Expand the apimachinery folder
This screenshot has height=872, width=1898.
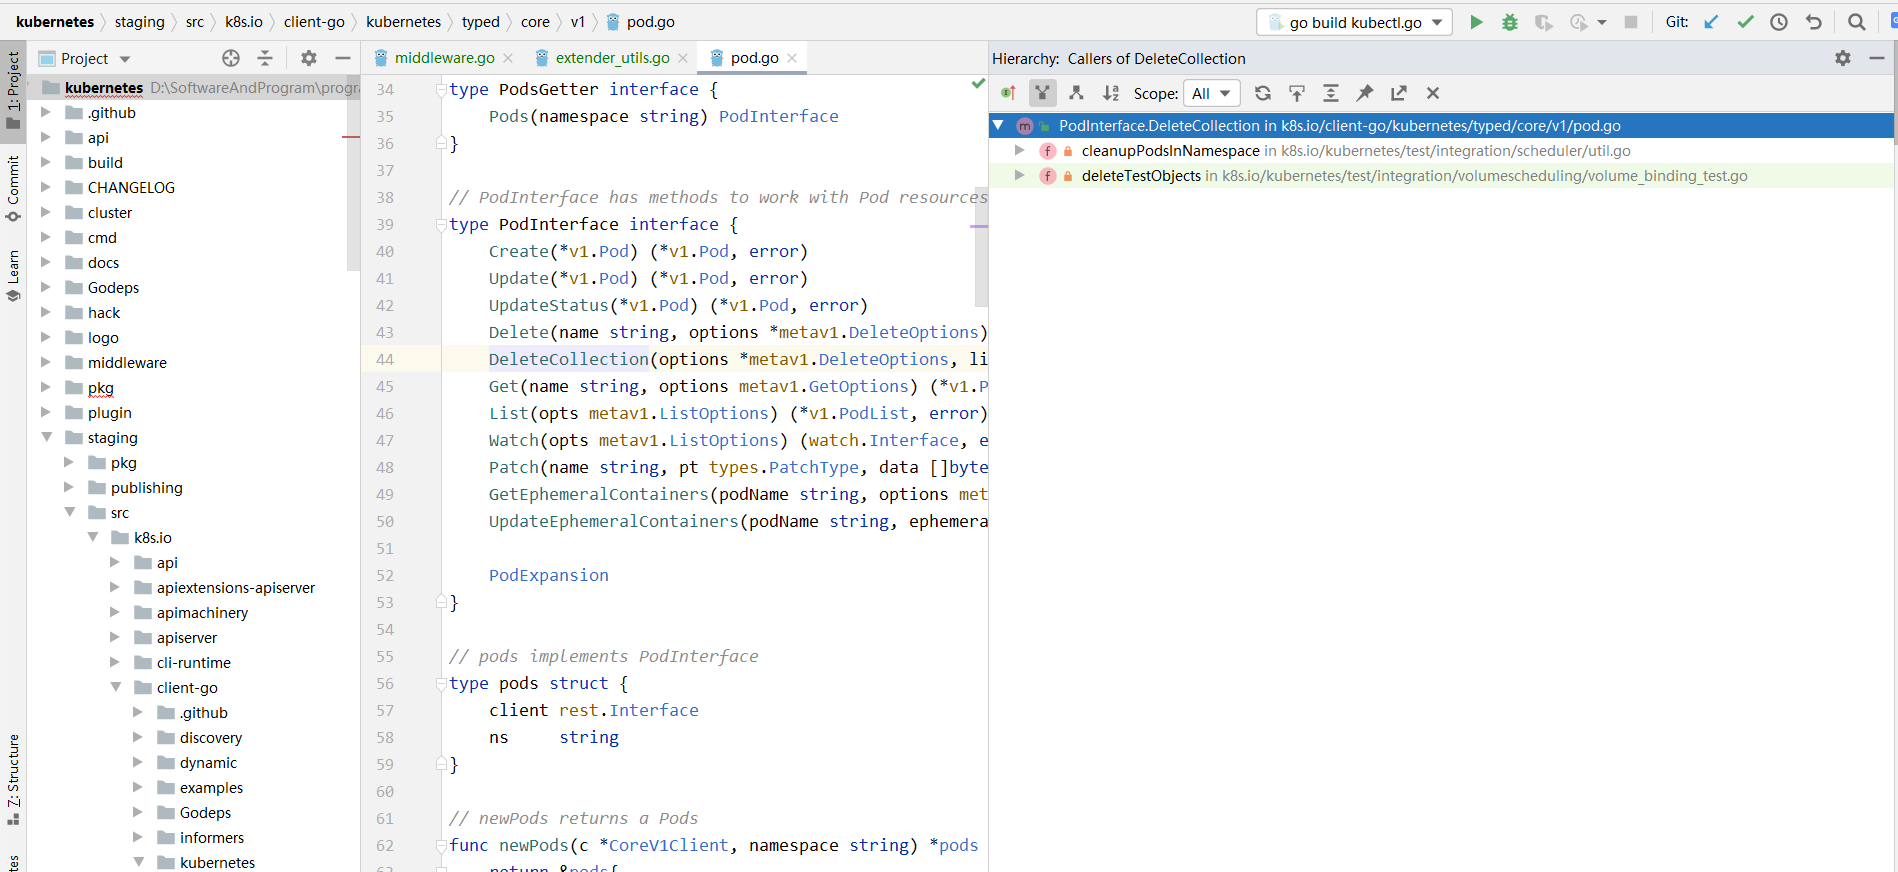tap(114, 612)
